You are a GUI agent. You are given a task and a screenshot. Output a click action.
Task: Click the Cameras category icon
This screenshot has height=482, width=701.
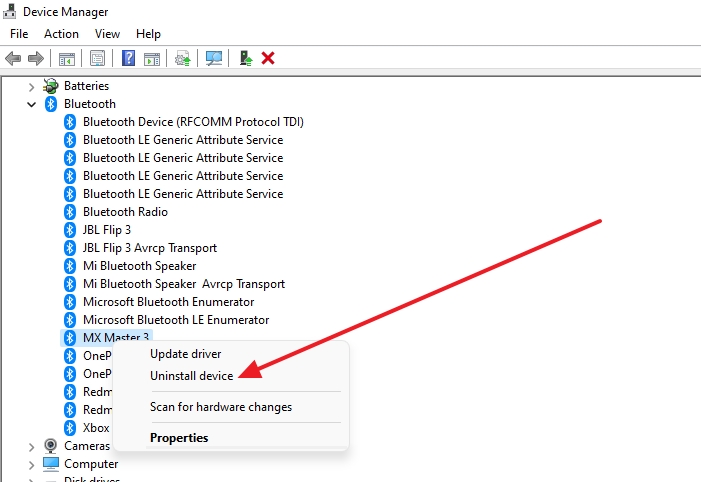coord(51,446)
